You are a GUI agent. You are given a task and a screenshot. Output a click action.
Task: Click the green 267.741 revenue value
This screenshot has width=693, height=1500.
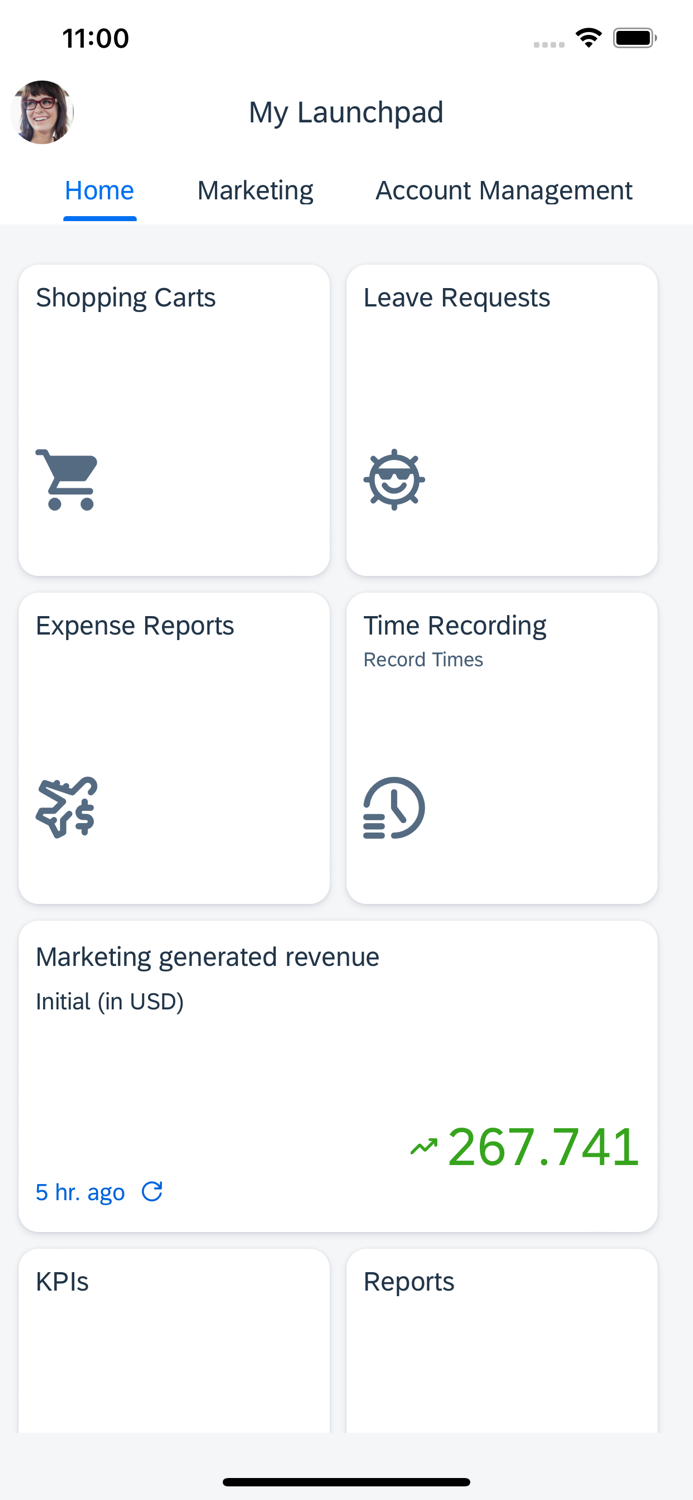click(544, 1147)
